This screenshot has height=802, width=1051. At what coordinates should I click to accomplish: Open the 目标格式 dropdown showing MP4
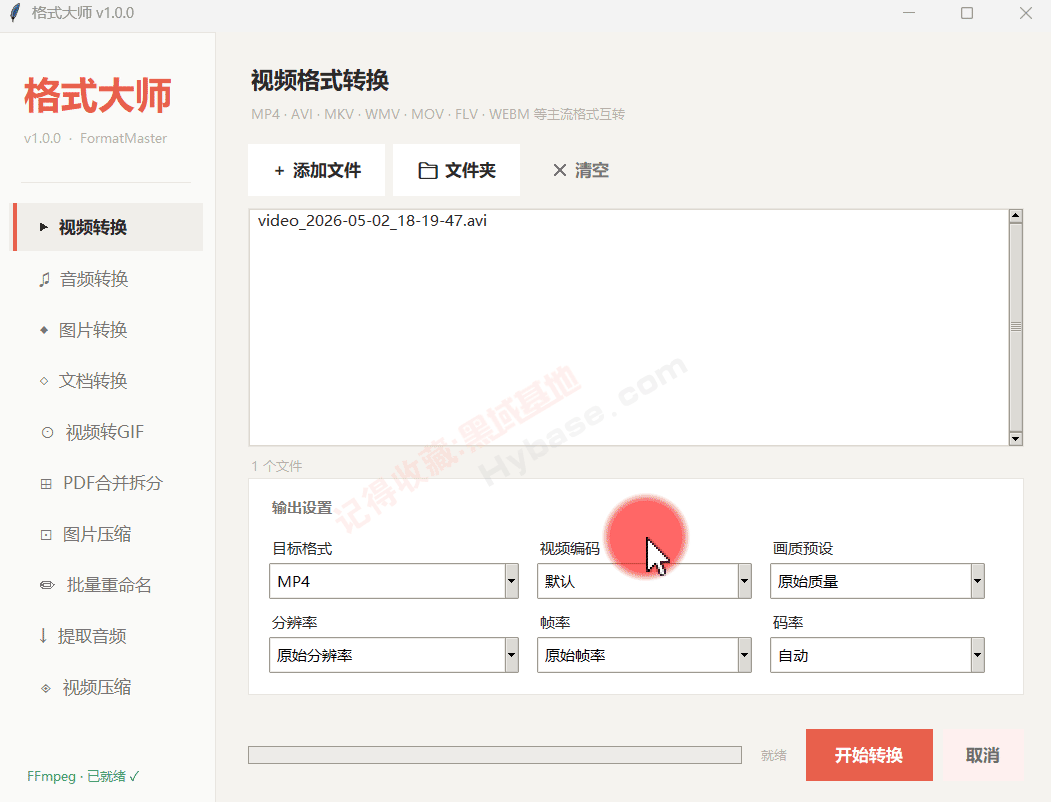[x=393, y=581]
